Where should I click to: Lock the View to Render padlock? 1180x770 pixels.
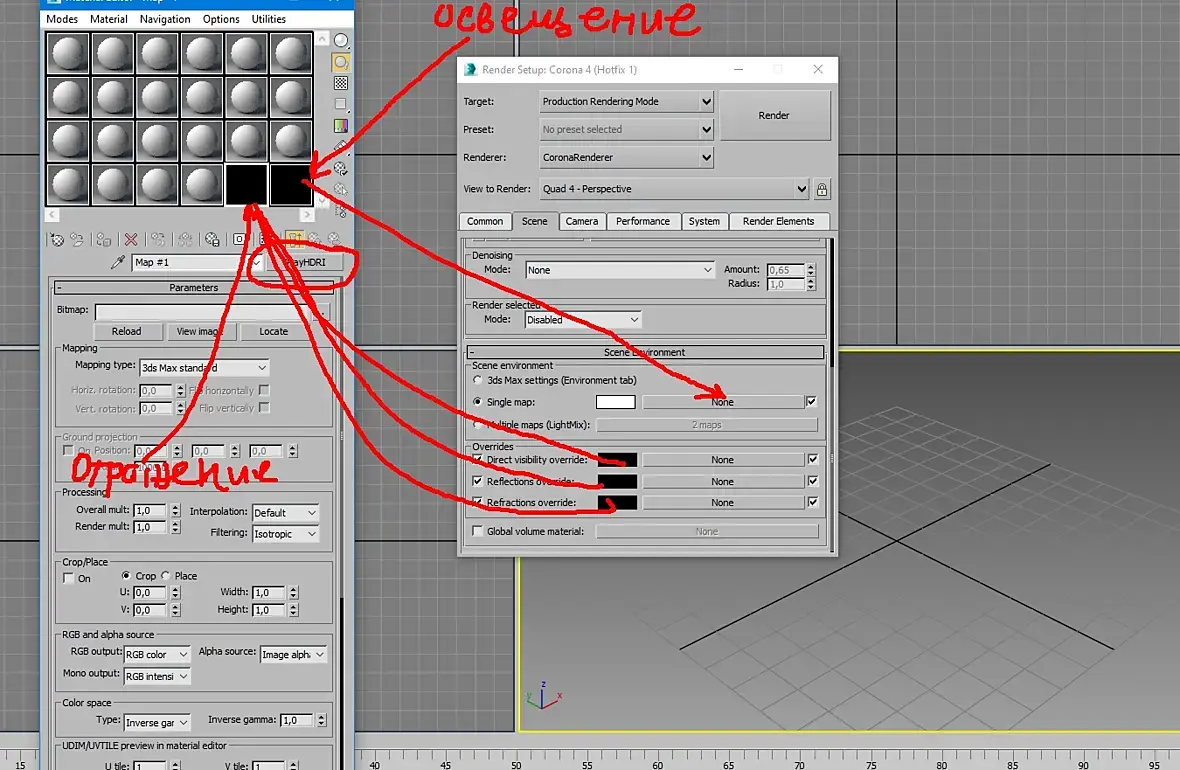click(822, 189)
